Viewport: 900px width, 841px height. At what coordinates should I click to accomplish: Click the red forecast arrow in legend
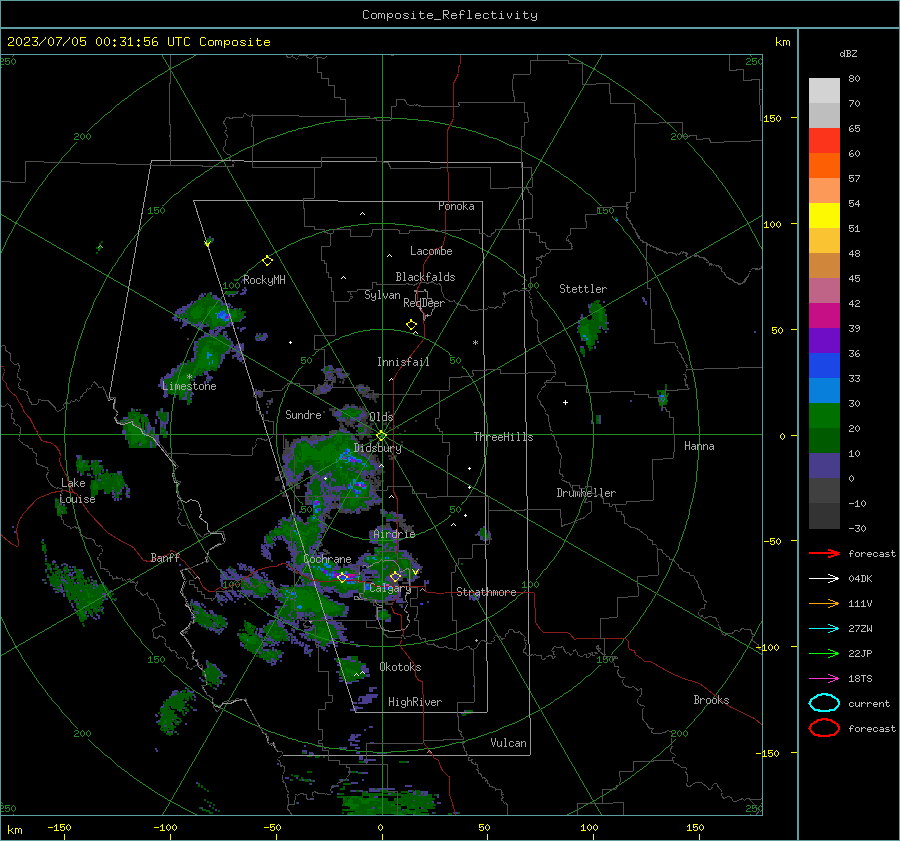click(x=824, y=553)
